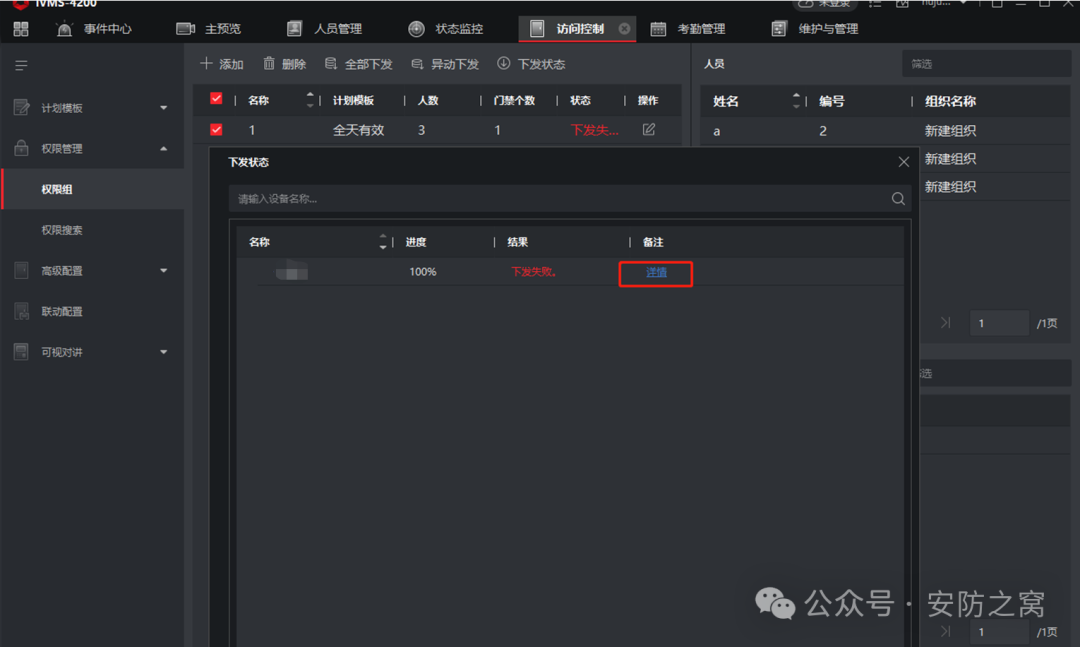Click the 计划模板 column header
The width and height of the screenshot is (1080, 647).
pyautogui.click(x=353, y=101)
